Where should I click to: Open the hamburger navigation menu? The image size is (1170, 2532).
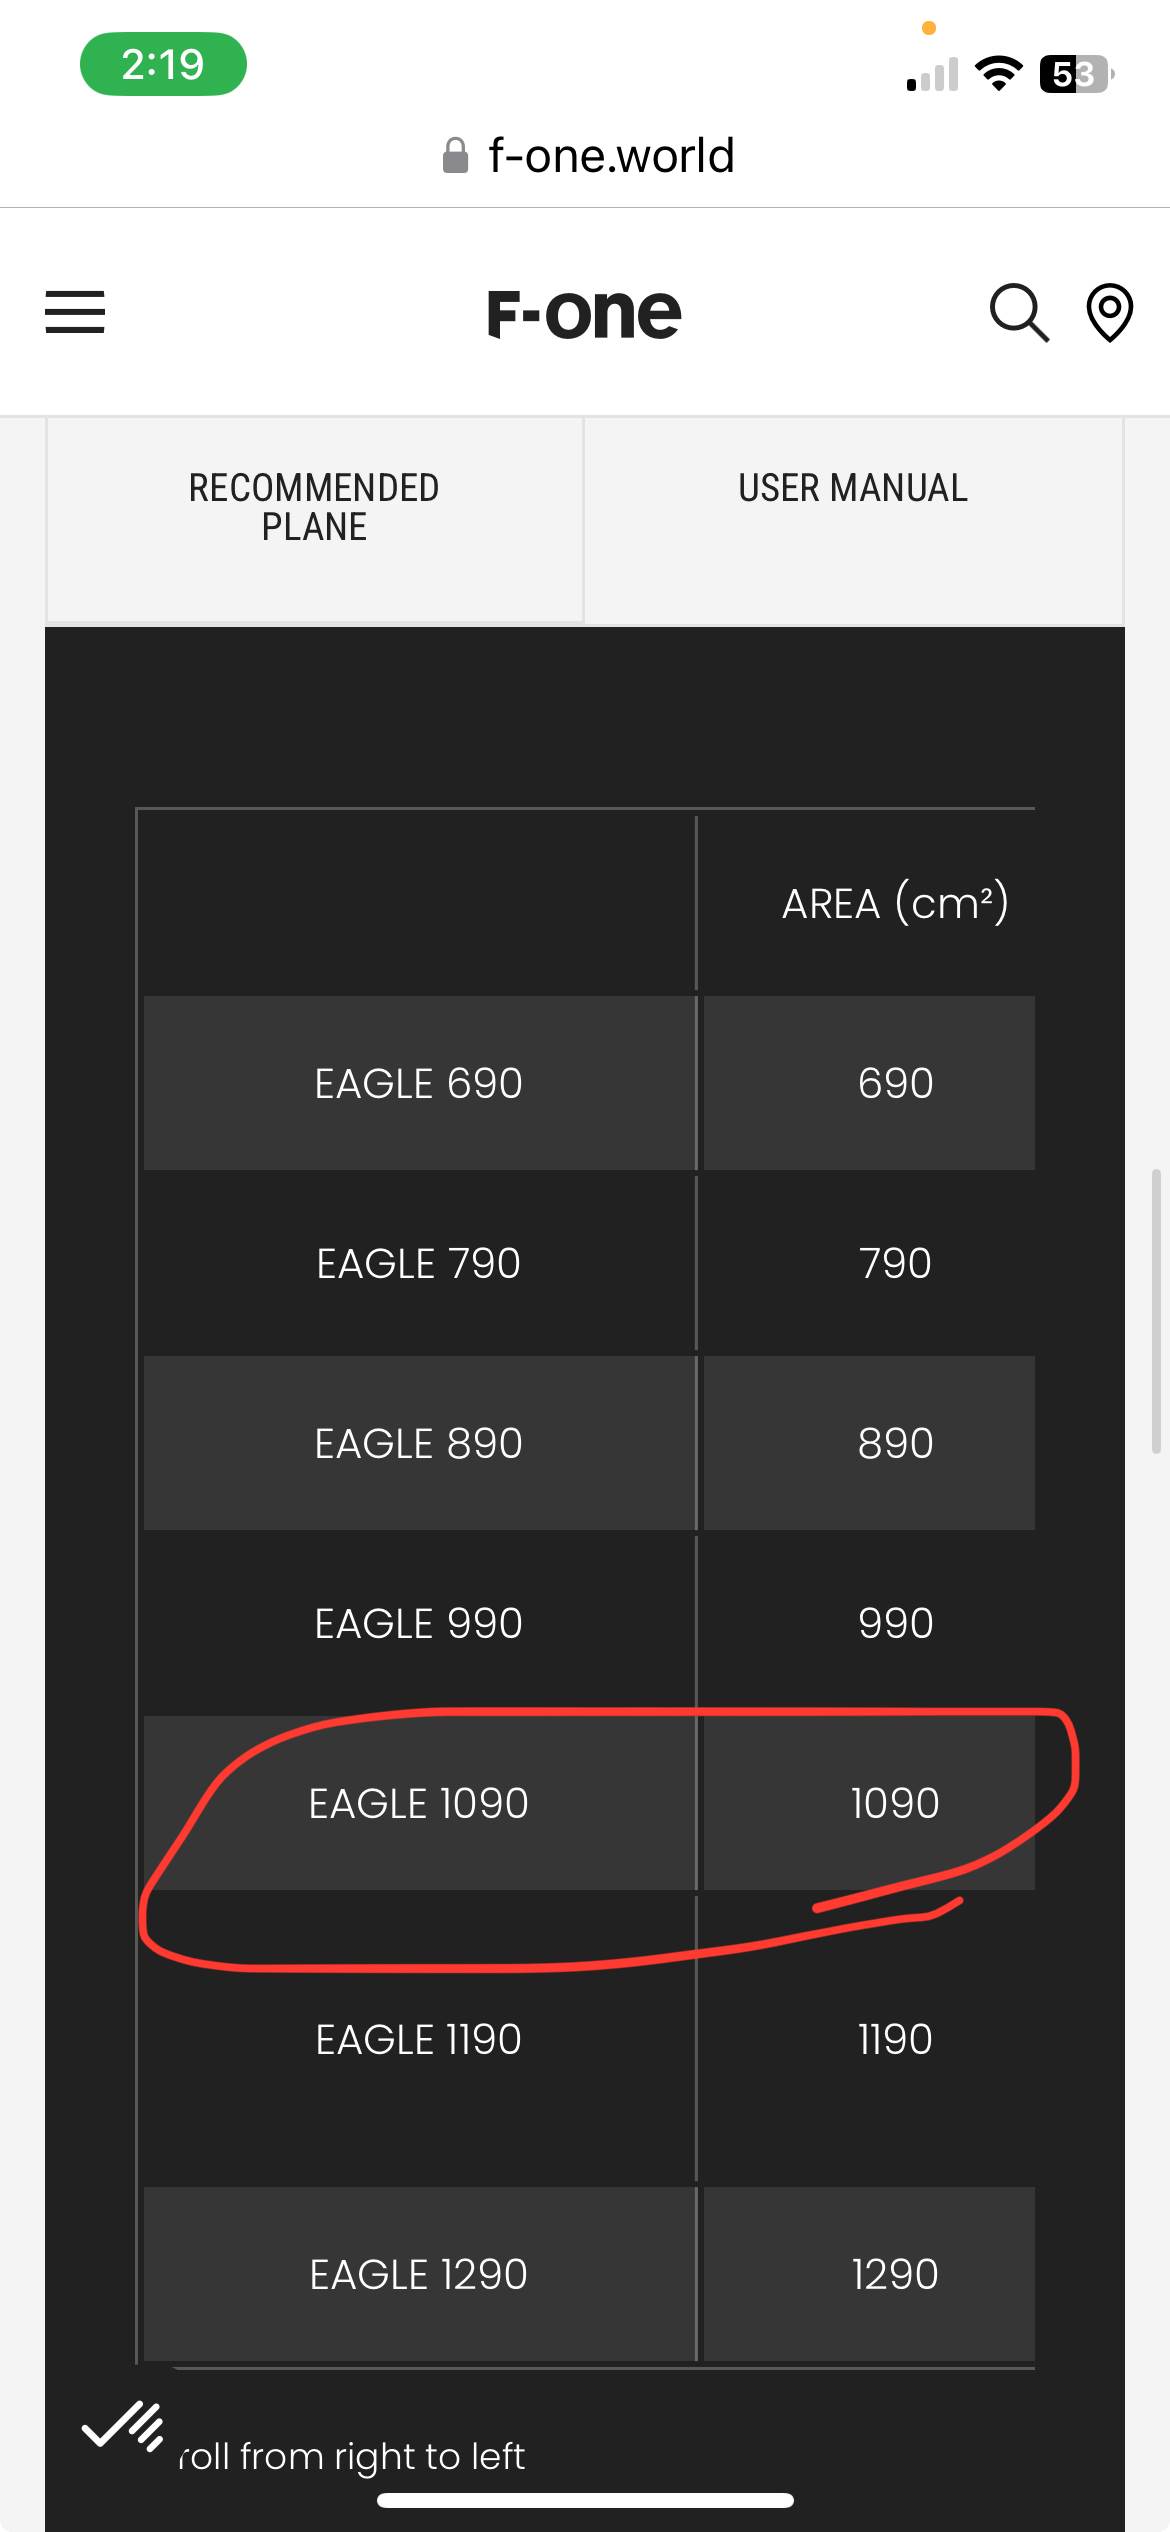(x=75, y=312)
